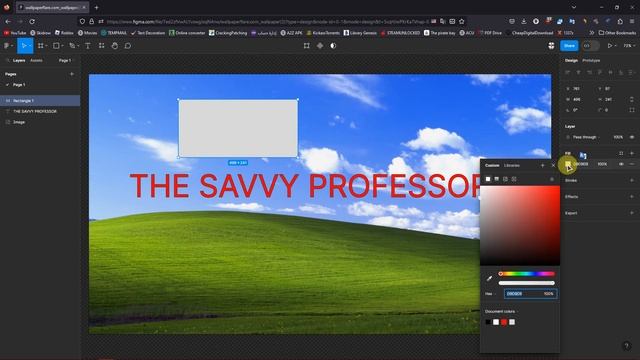Select the Hand tool
640x360 pixels.
tap(115, 46)
